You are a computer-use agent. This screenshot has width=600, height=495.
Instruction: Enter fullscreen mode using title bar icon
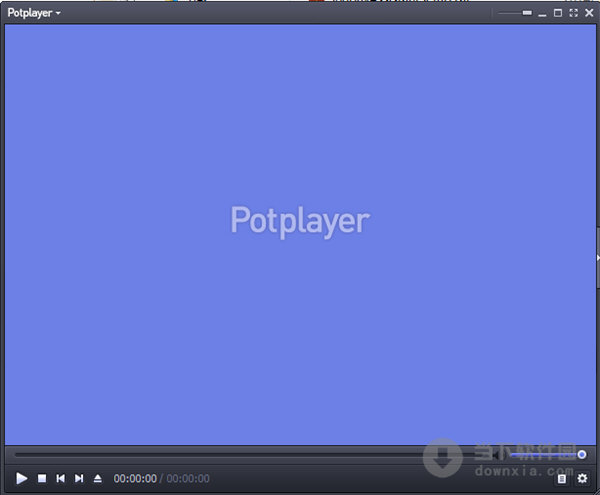click(573, 13)
